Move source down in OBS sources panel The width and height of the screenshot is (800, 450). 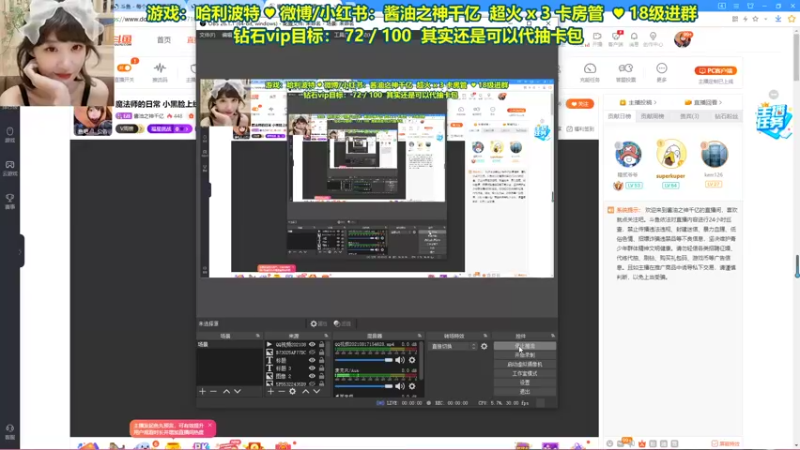point(317,391)
